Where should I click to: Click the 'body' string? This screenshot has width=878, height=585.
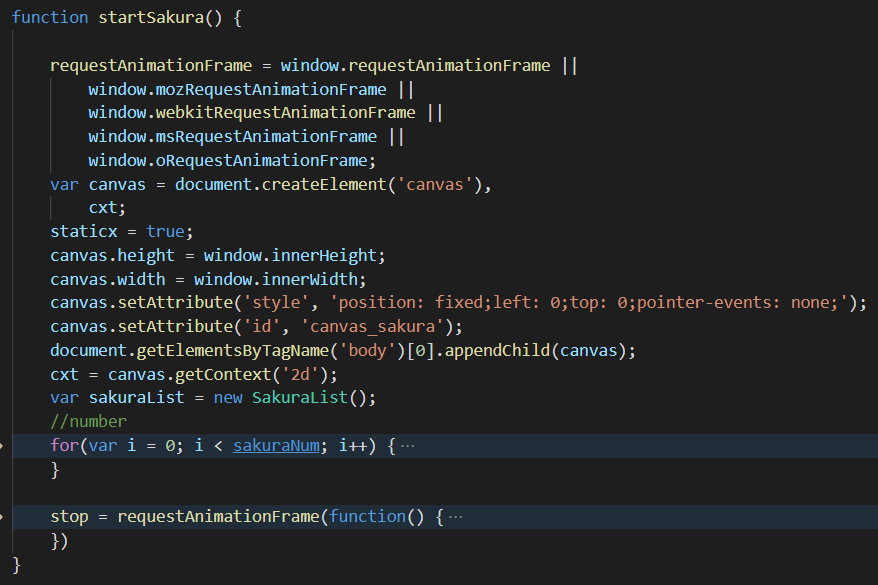(368, 351)
